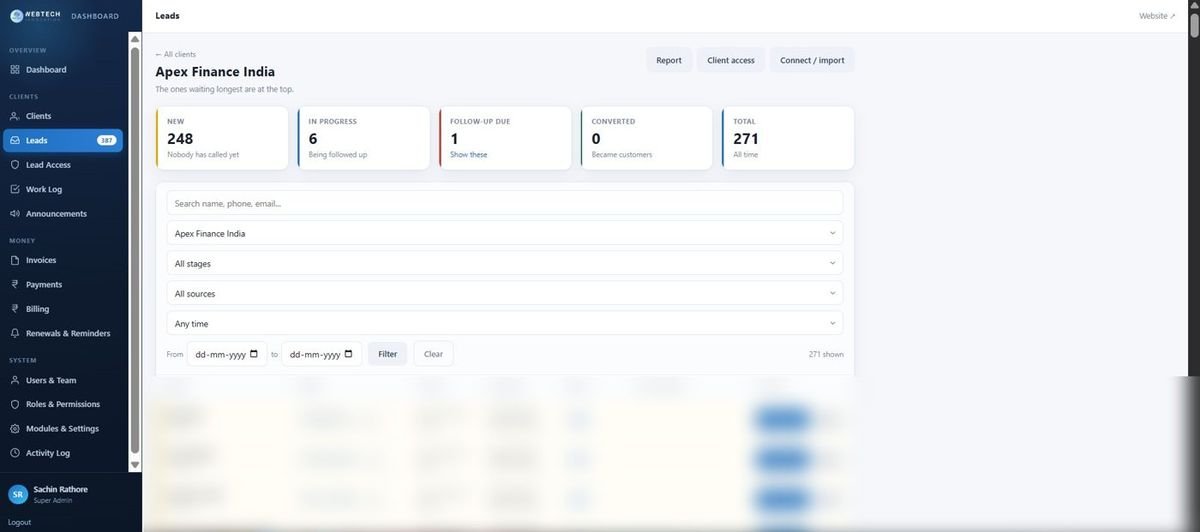Open the All sources dropdown

(x=505, y=293)
